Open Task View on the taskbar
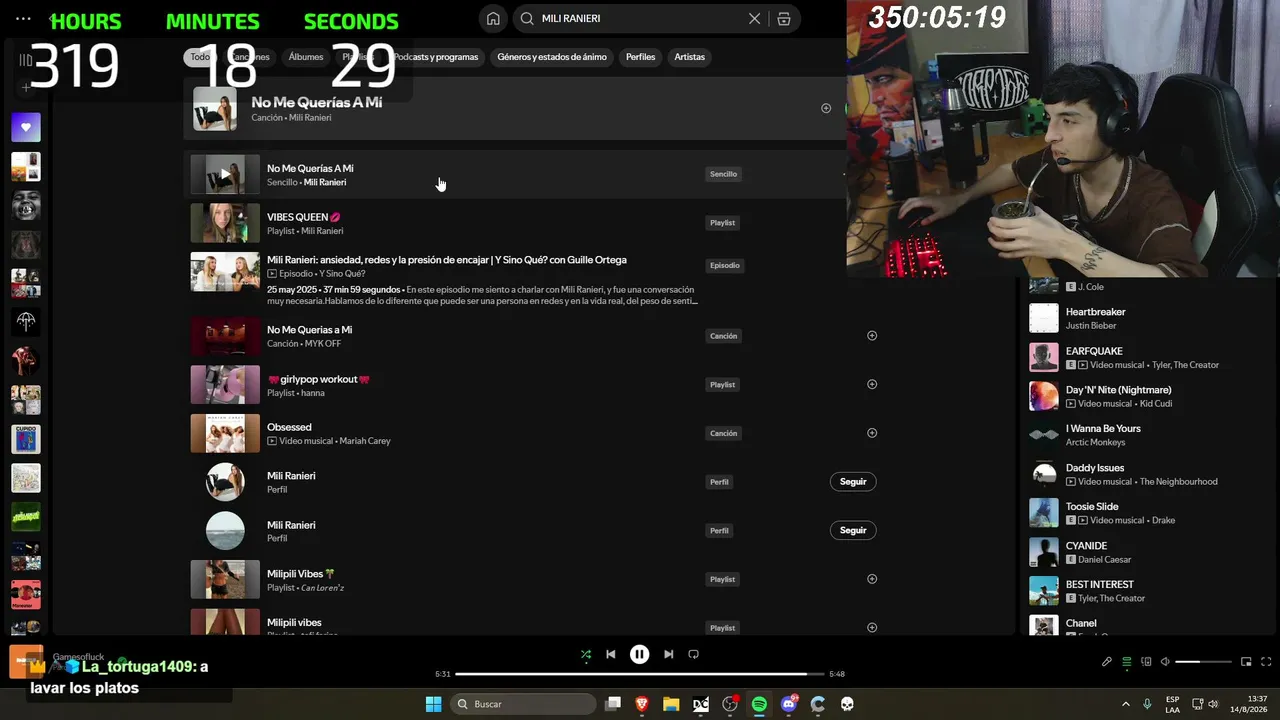1280x720 pixels. click(x=613, y=704)
